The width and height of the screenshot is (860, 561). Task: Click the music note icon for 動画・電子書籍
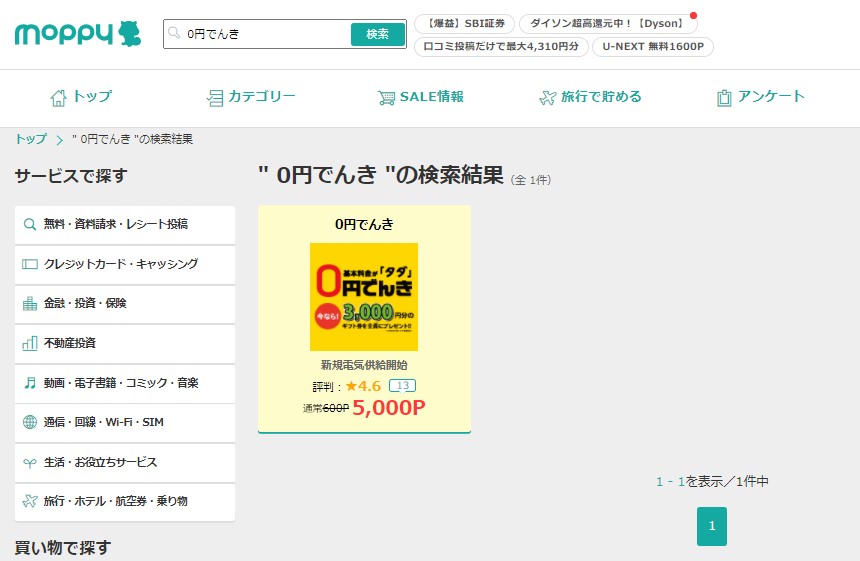point(30,383)
